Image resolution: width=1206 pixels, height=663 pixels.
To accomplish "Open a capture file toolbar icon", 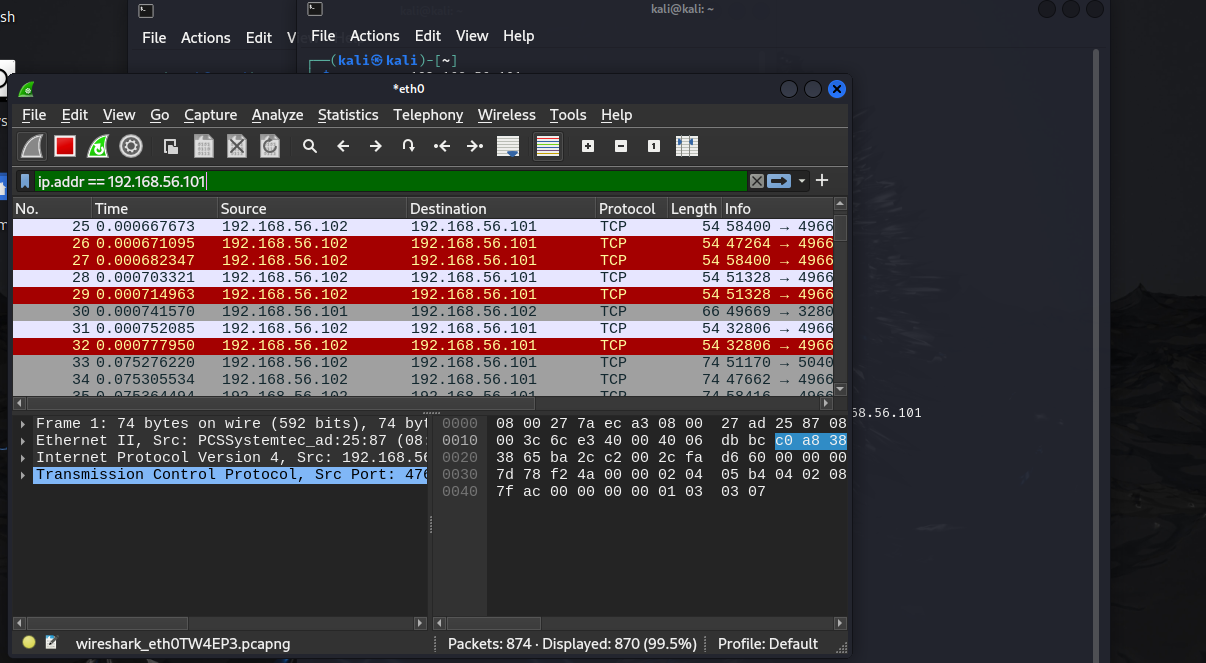I will pos(171,146).
